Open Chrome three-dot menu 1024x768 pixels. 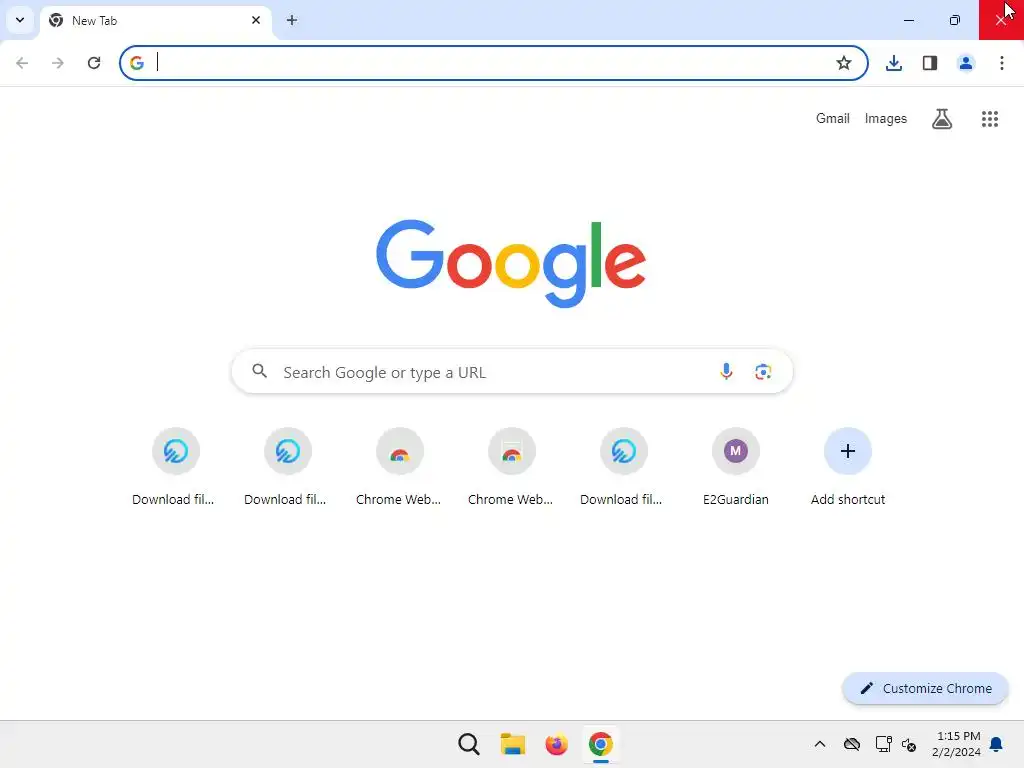pos(1002,63)
